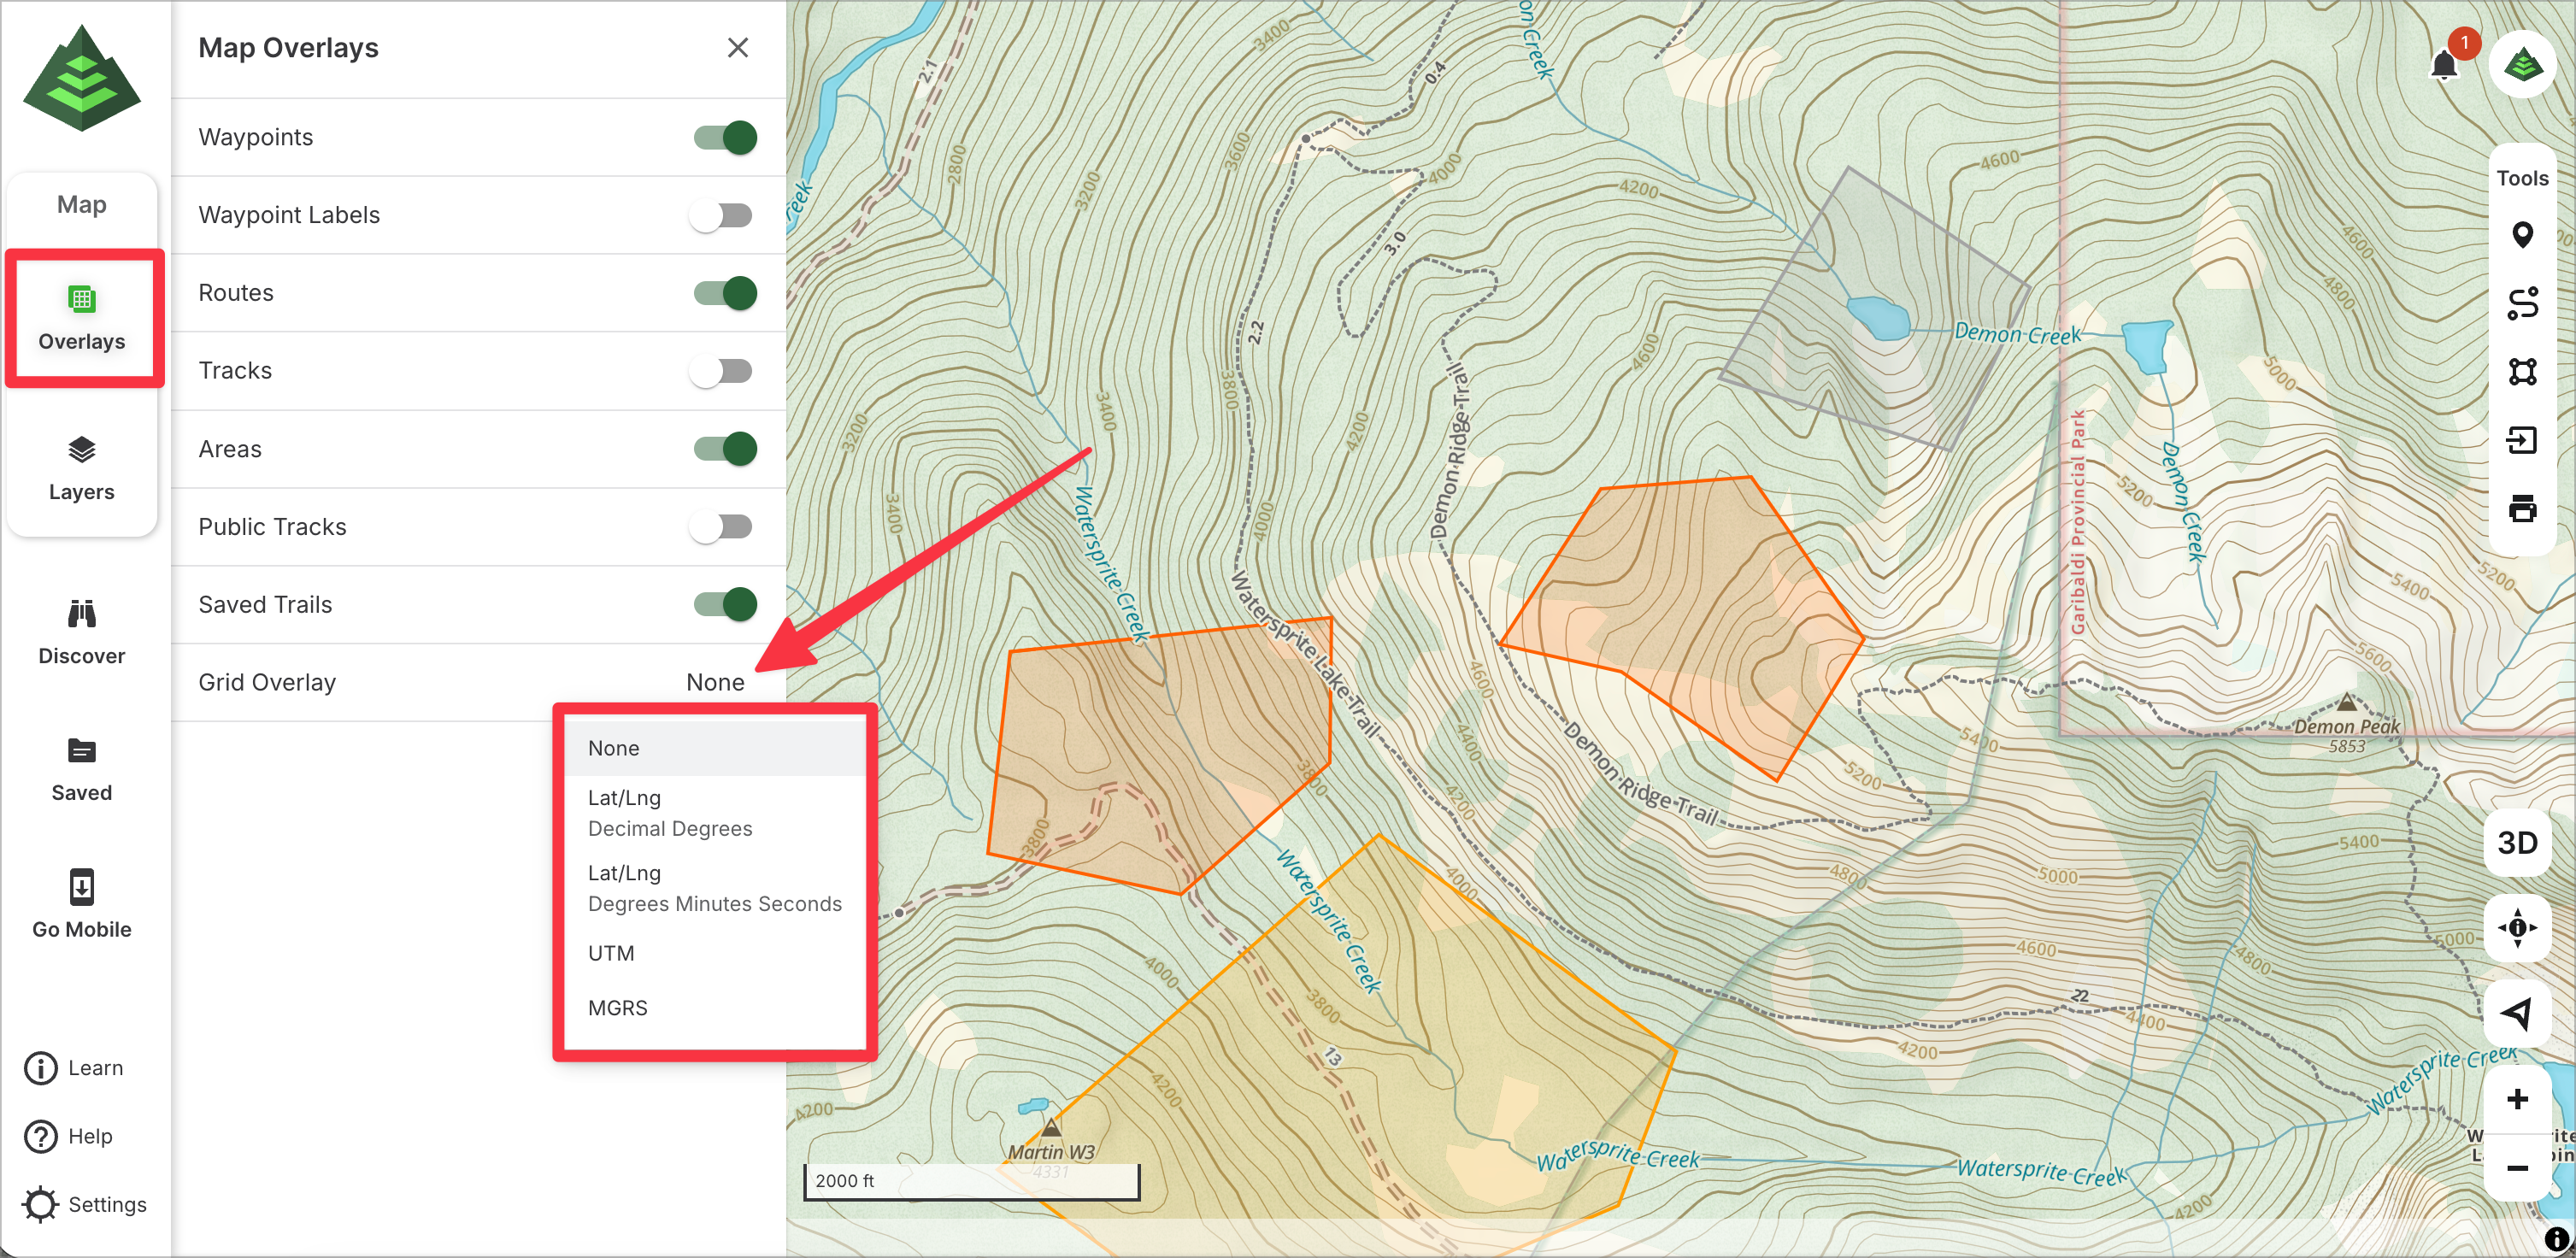Open the Saved sidebar section
2576x1258 pixels.
coord(81,769)
